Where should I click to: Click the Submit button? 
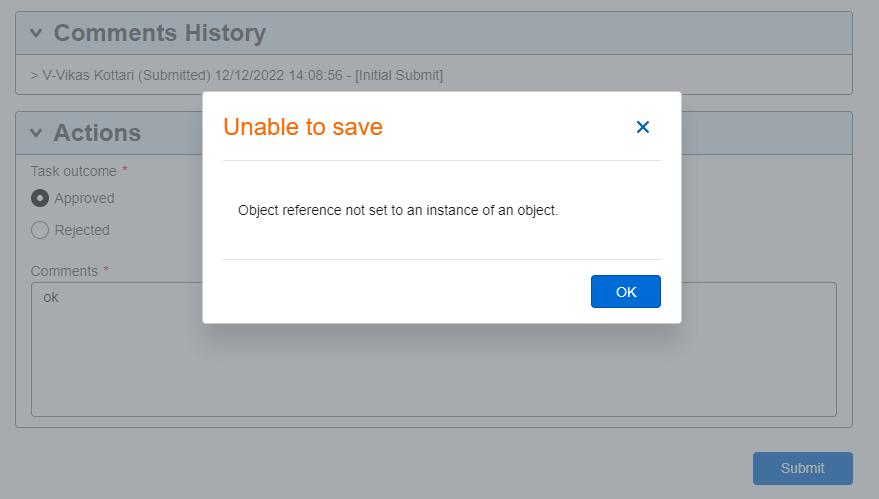click(x=803, y=468)
